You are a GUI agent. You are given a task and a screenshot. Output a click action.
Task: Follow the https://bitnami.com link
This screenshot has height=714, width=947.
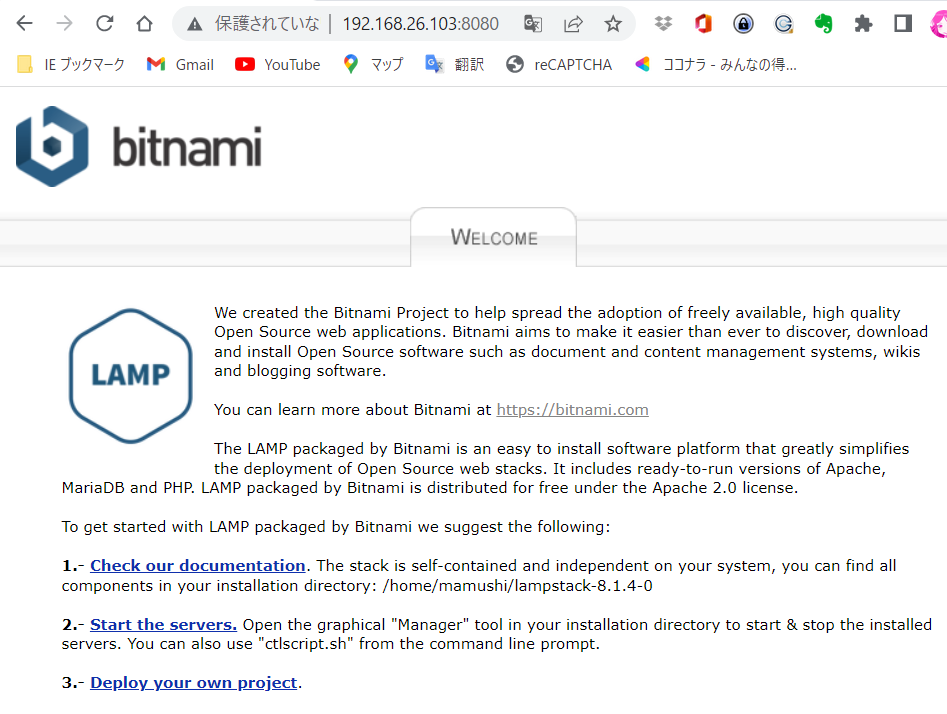(x=572, y=409)
